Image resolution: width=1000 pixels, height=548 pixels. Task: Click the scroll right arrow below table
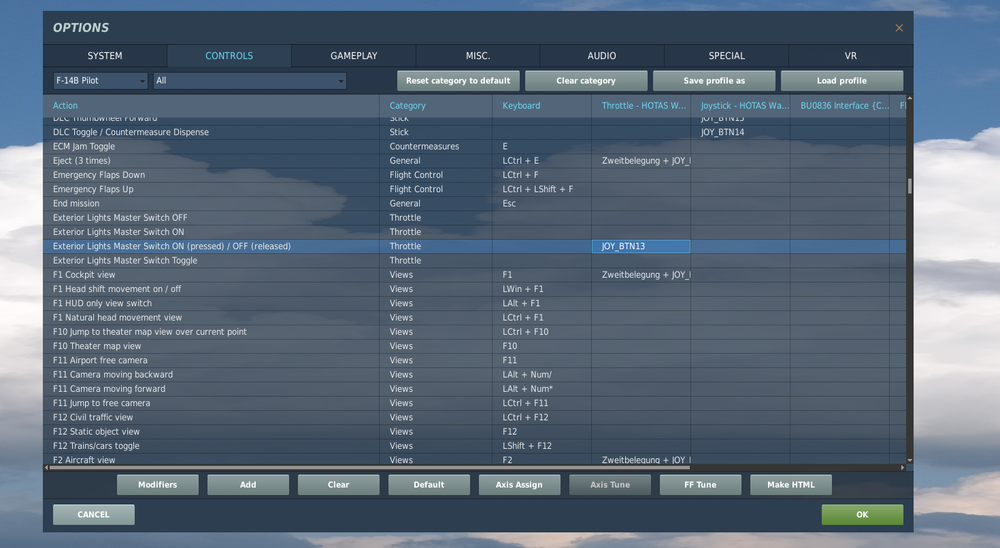(902, 468)
